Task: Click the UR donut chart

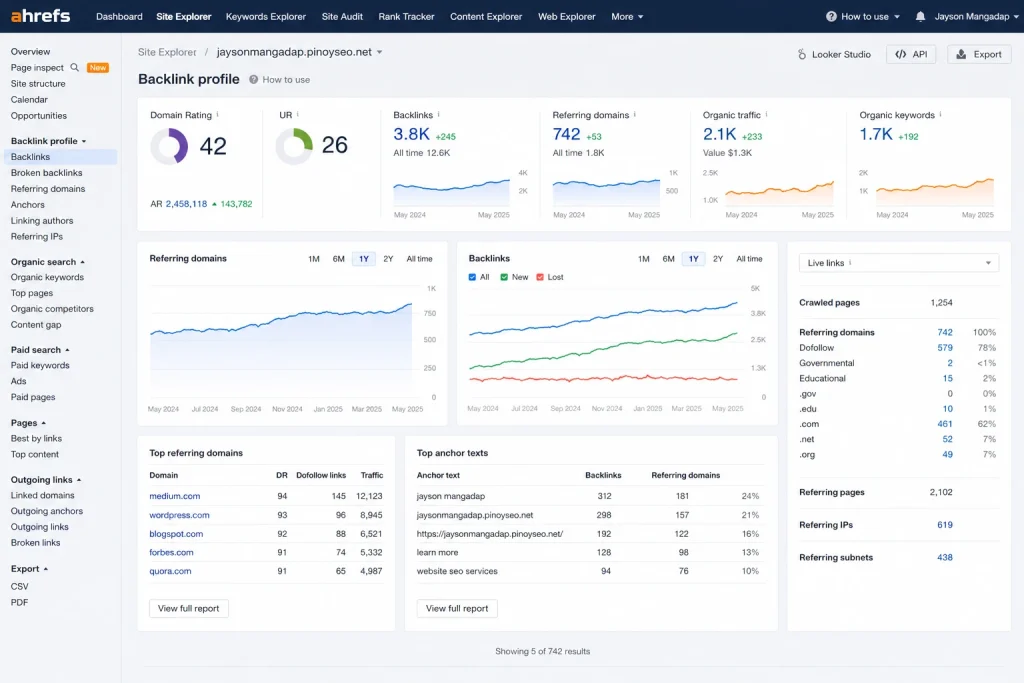Action: click(294, 146)
